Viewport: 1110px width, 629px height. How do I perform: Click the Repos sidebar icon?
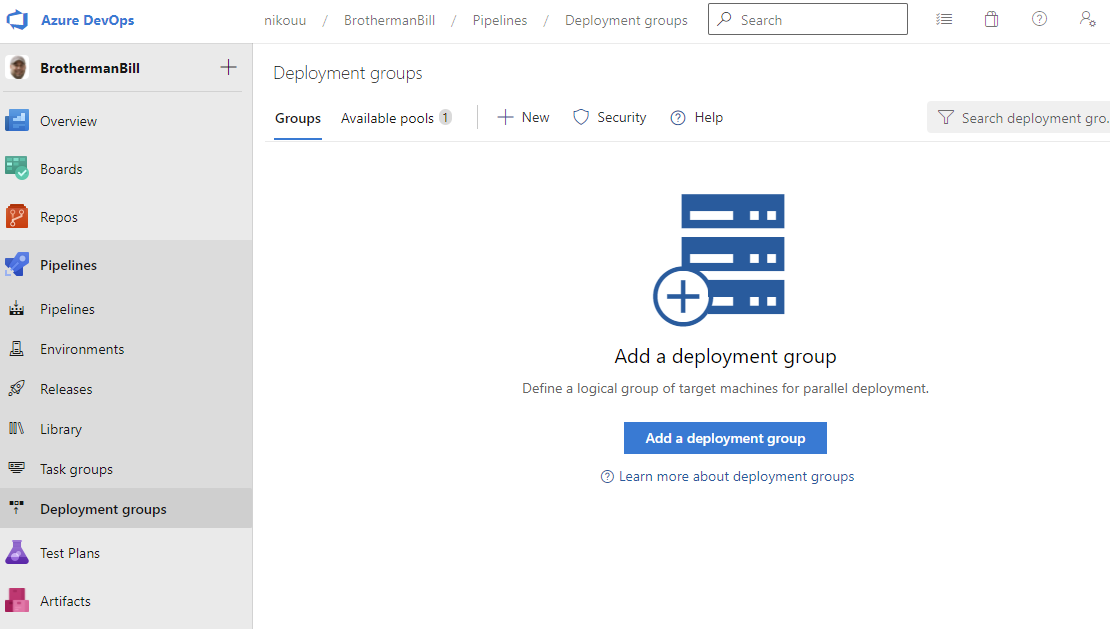click(17, 217)
